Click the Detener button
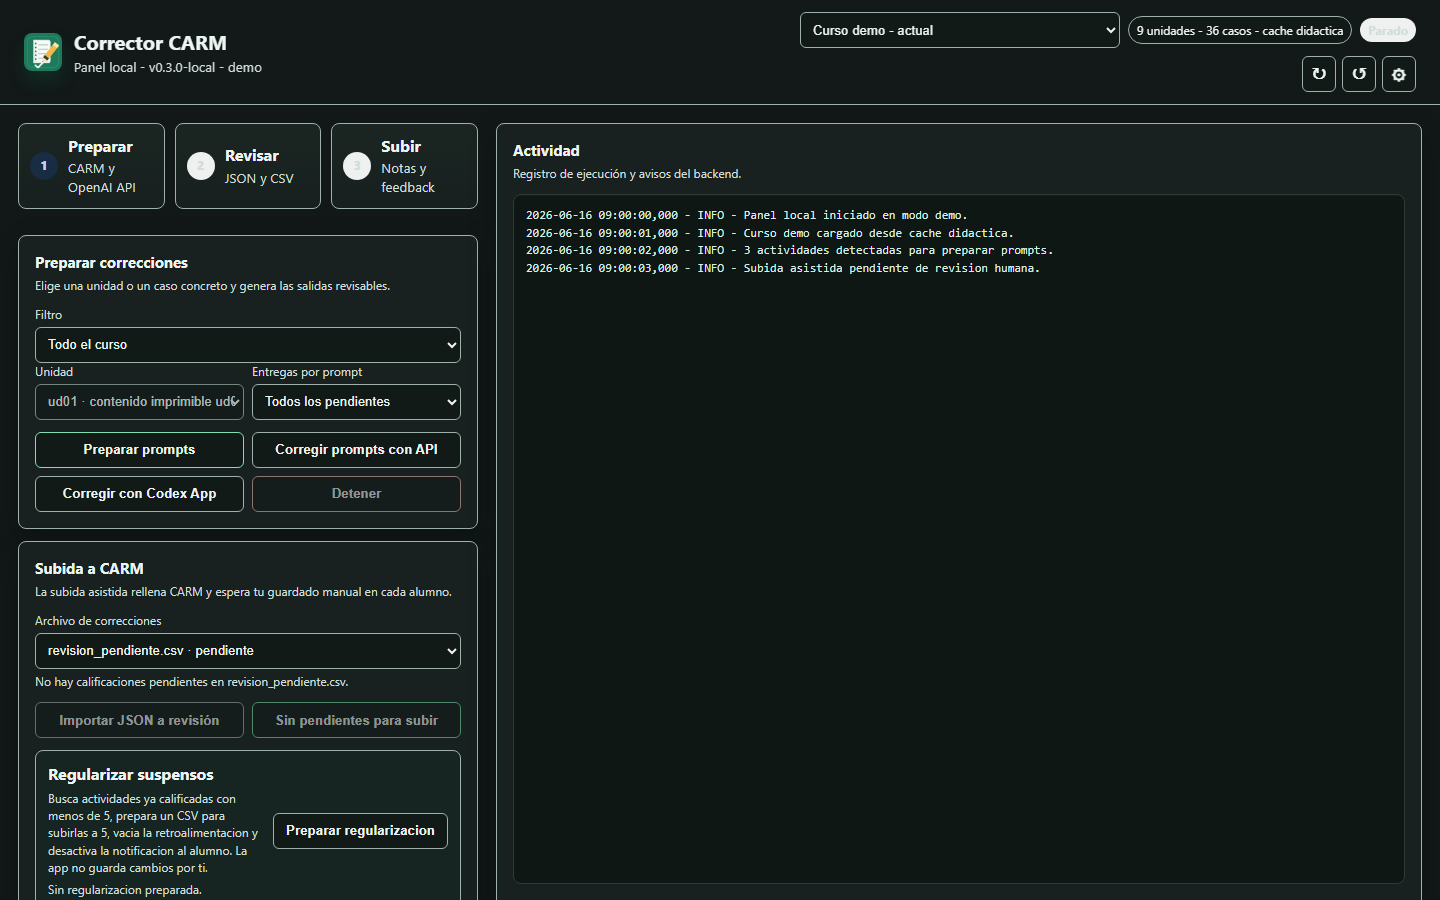This screenshot has width=1440, height=900. click(x=356, y=494)
